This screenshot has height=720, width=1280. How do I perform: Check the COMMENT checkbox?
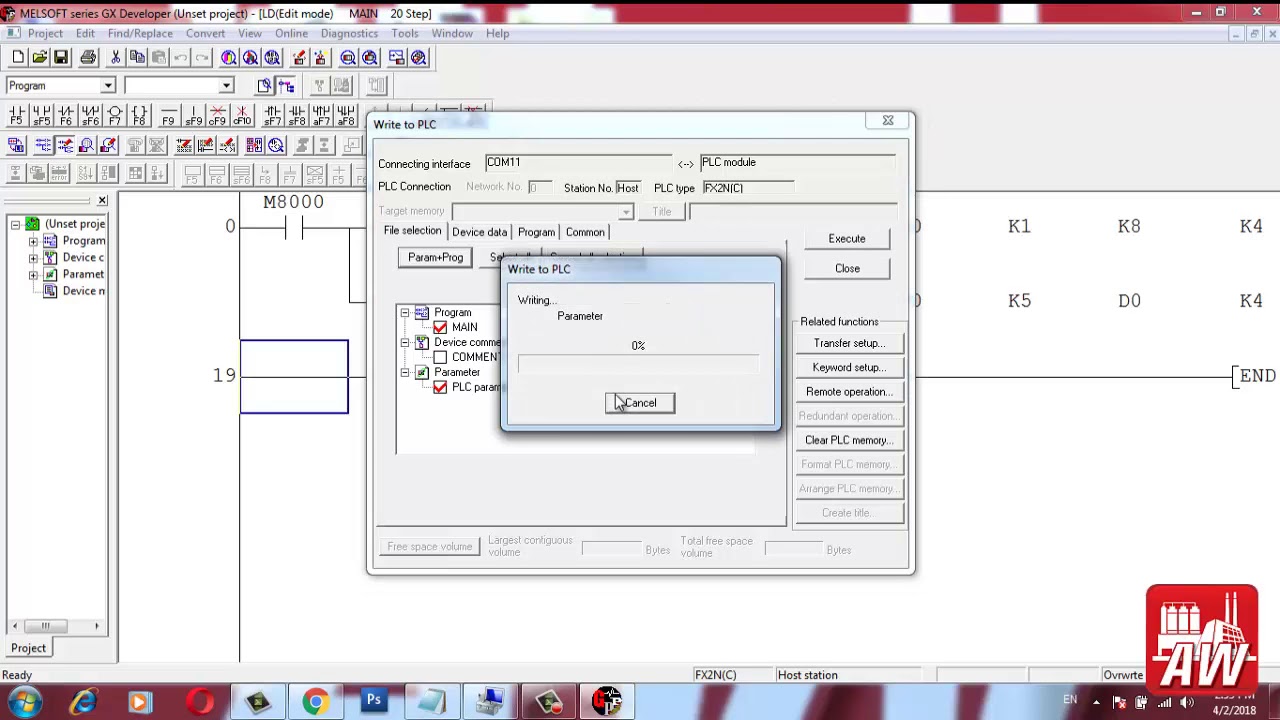pos(440,358)
